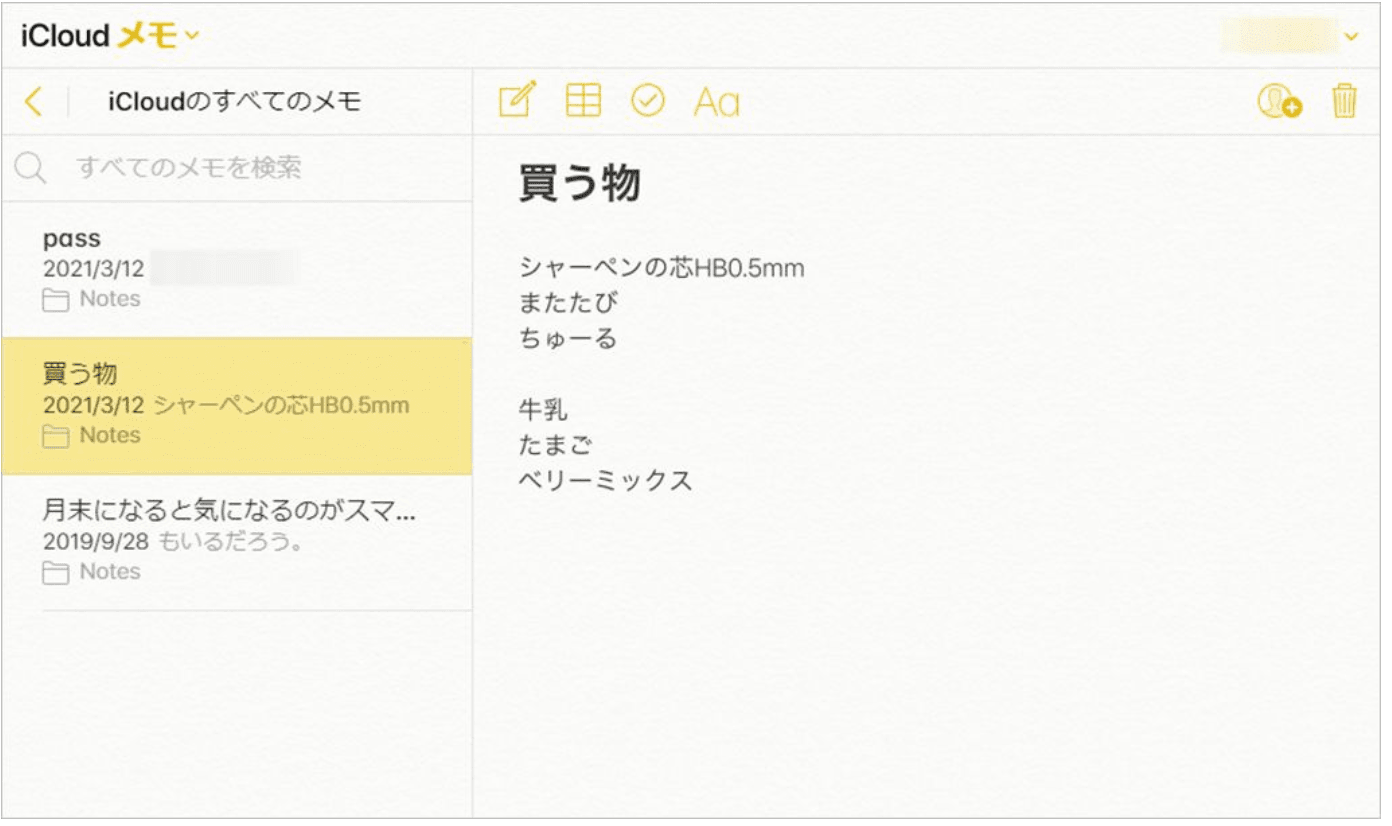1392x826 pixels.
Task: Create a new note with compose icon
Action: [517, 101]
